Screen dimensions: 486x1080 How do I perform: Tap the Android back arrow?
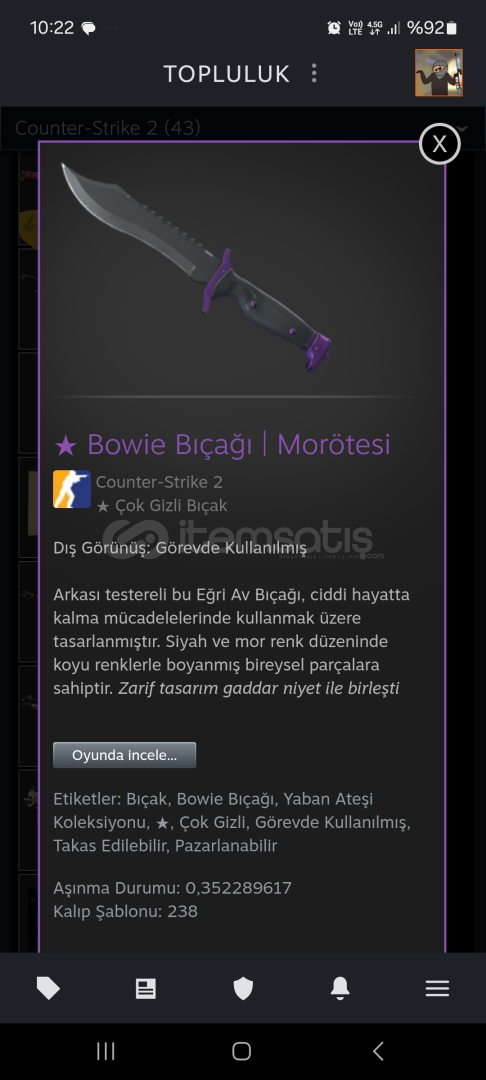pos(378,1050)
